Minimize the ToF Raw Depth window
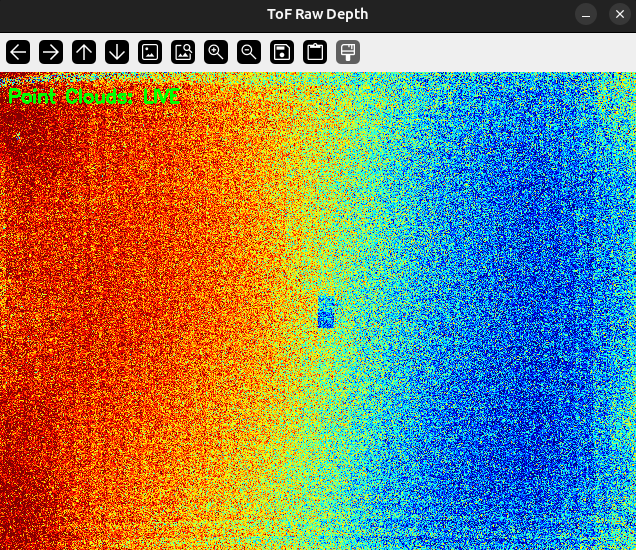Viewport: 636px width, 550px height. (585, 14)
